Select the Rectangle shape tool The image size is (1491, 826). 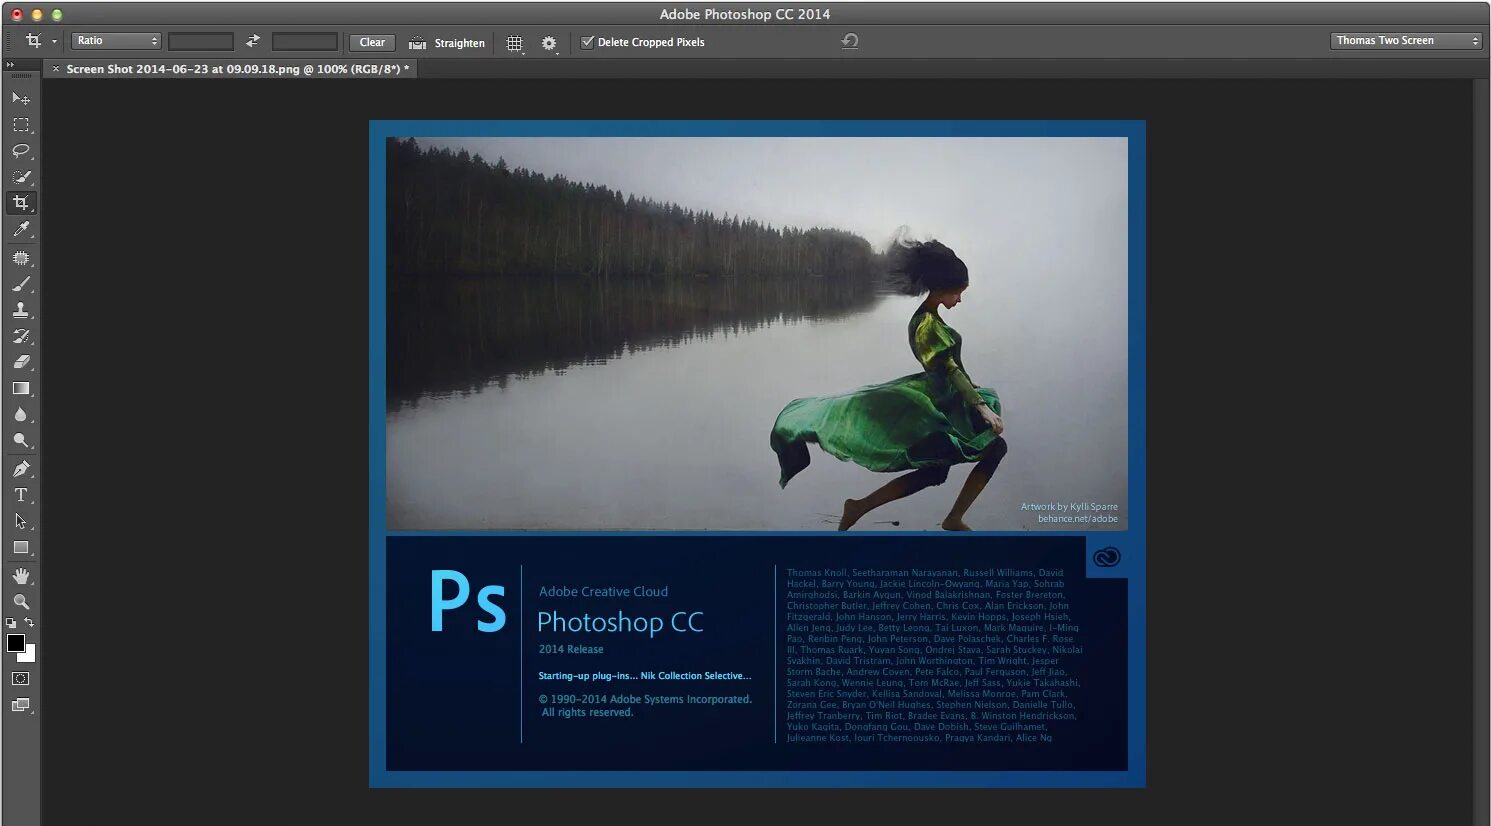pos(20,547)
